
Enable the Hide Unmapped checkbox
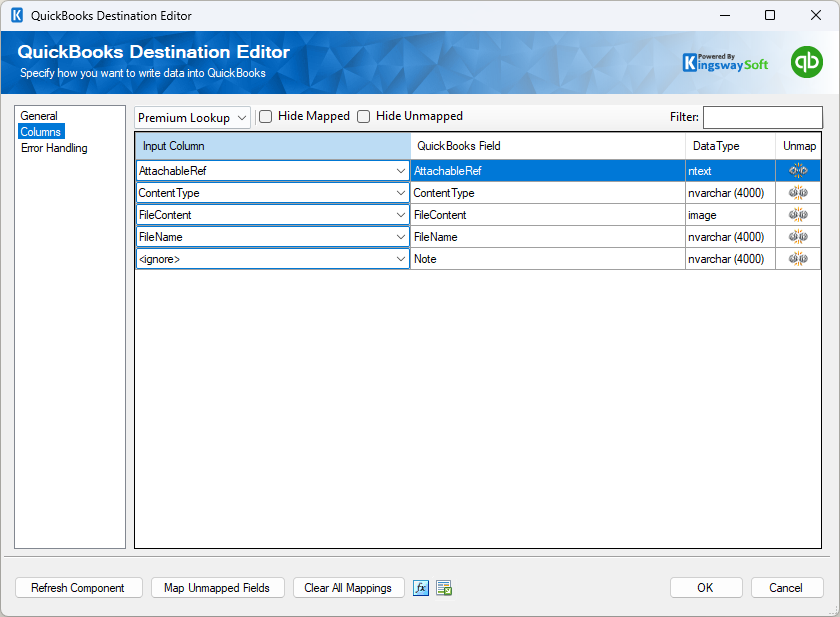pyautogui.click(x=364, y=116)
